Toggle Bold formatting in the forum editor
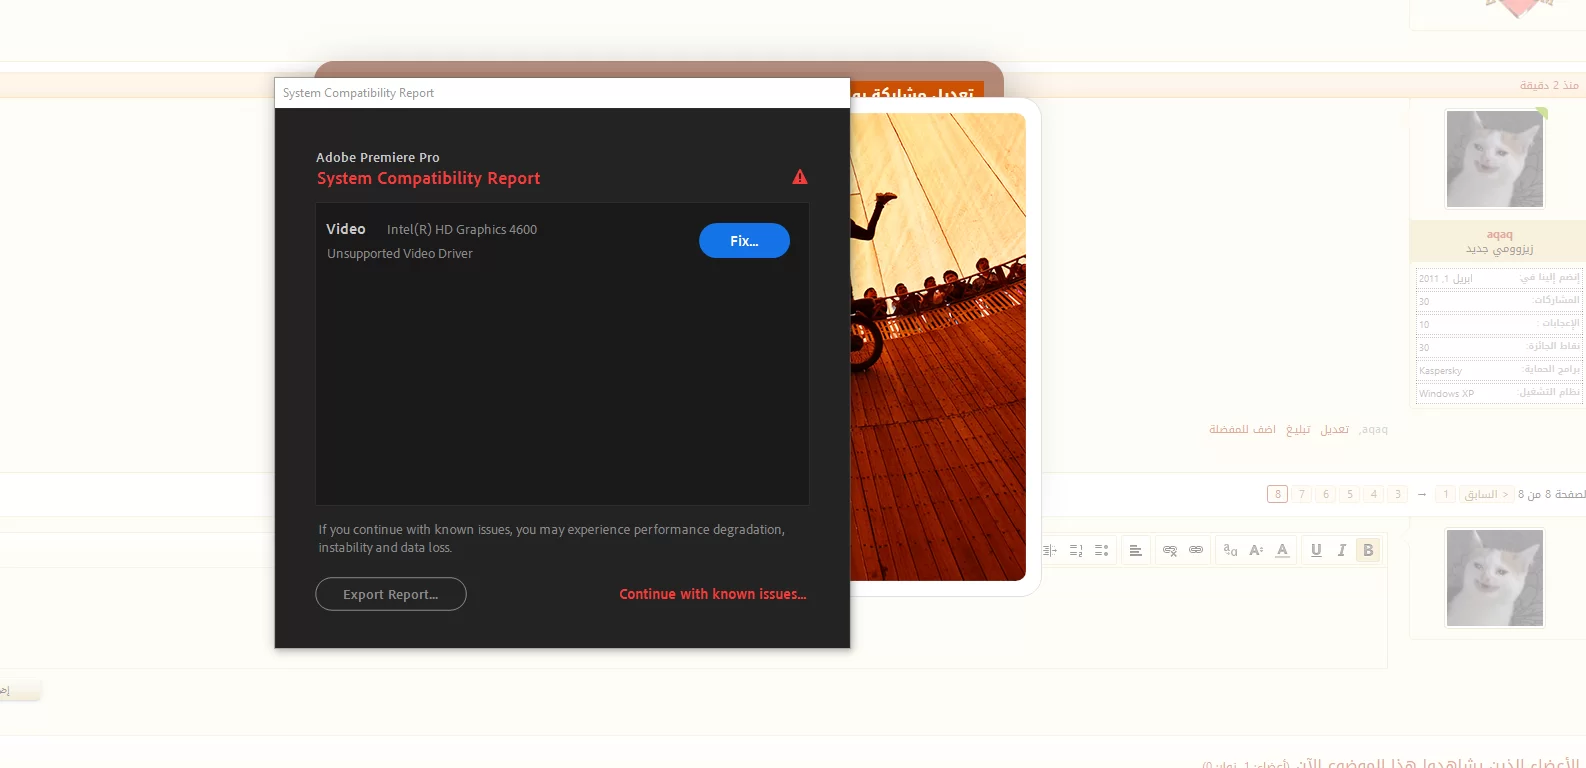 [1368, 550]
